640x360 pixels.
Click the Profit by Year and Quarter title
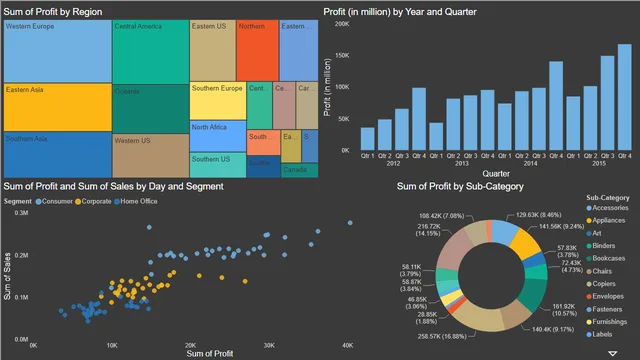click(x=400, y=12)
